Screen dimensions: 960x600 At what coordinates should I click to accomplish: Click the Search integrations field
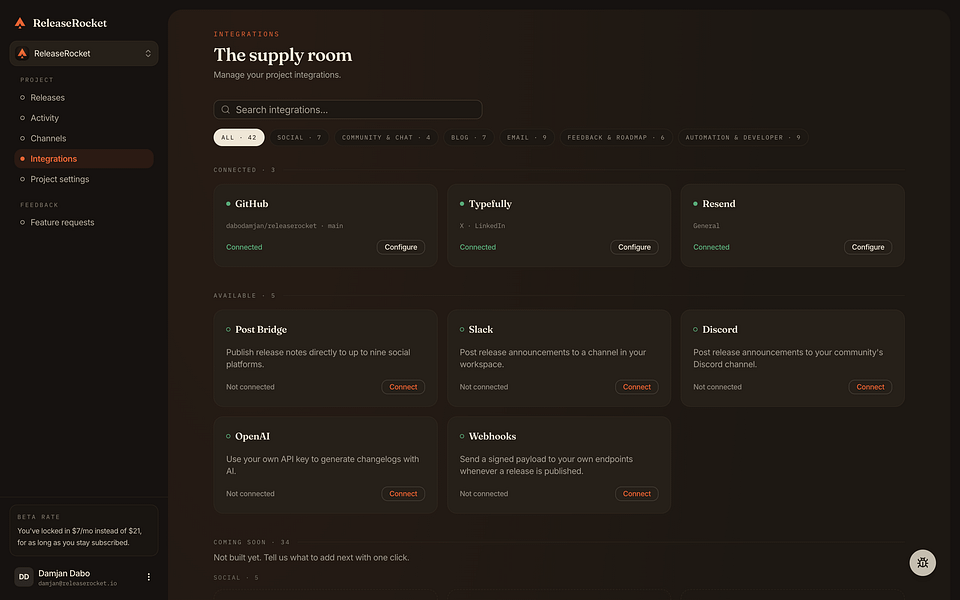[x=348, y=110]
